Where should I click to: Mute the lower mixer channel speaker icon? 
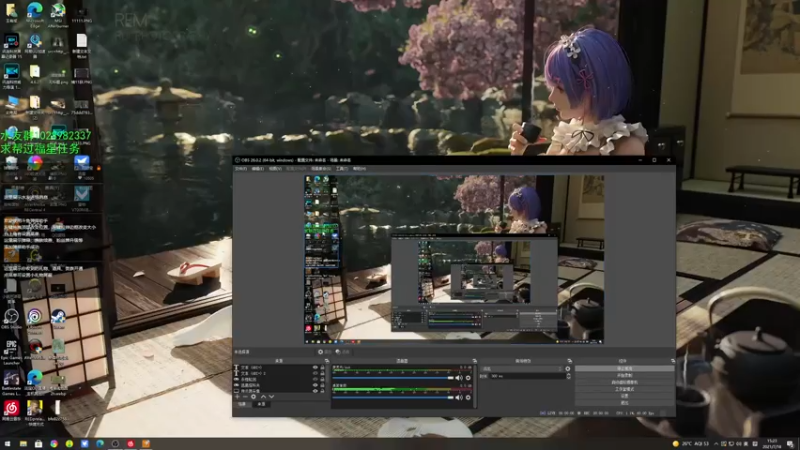pyautogui.click(x=459, y=397)
